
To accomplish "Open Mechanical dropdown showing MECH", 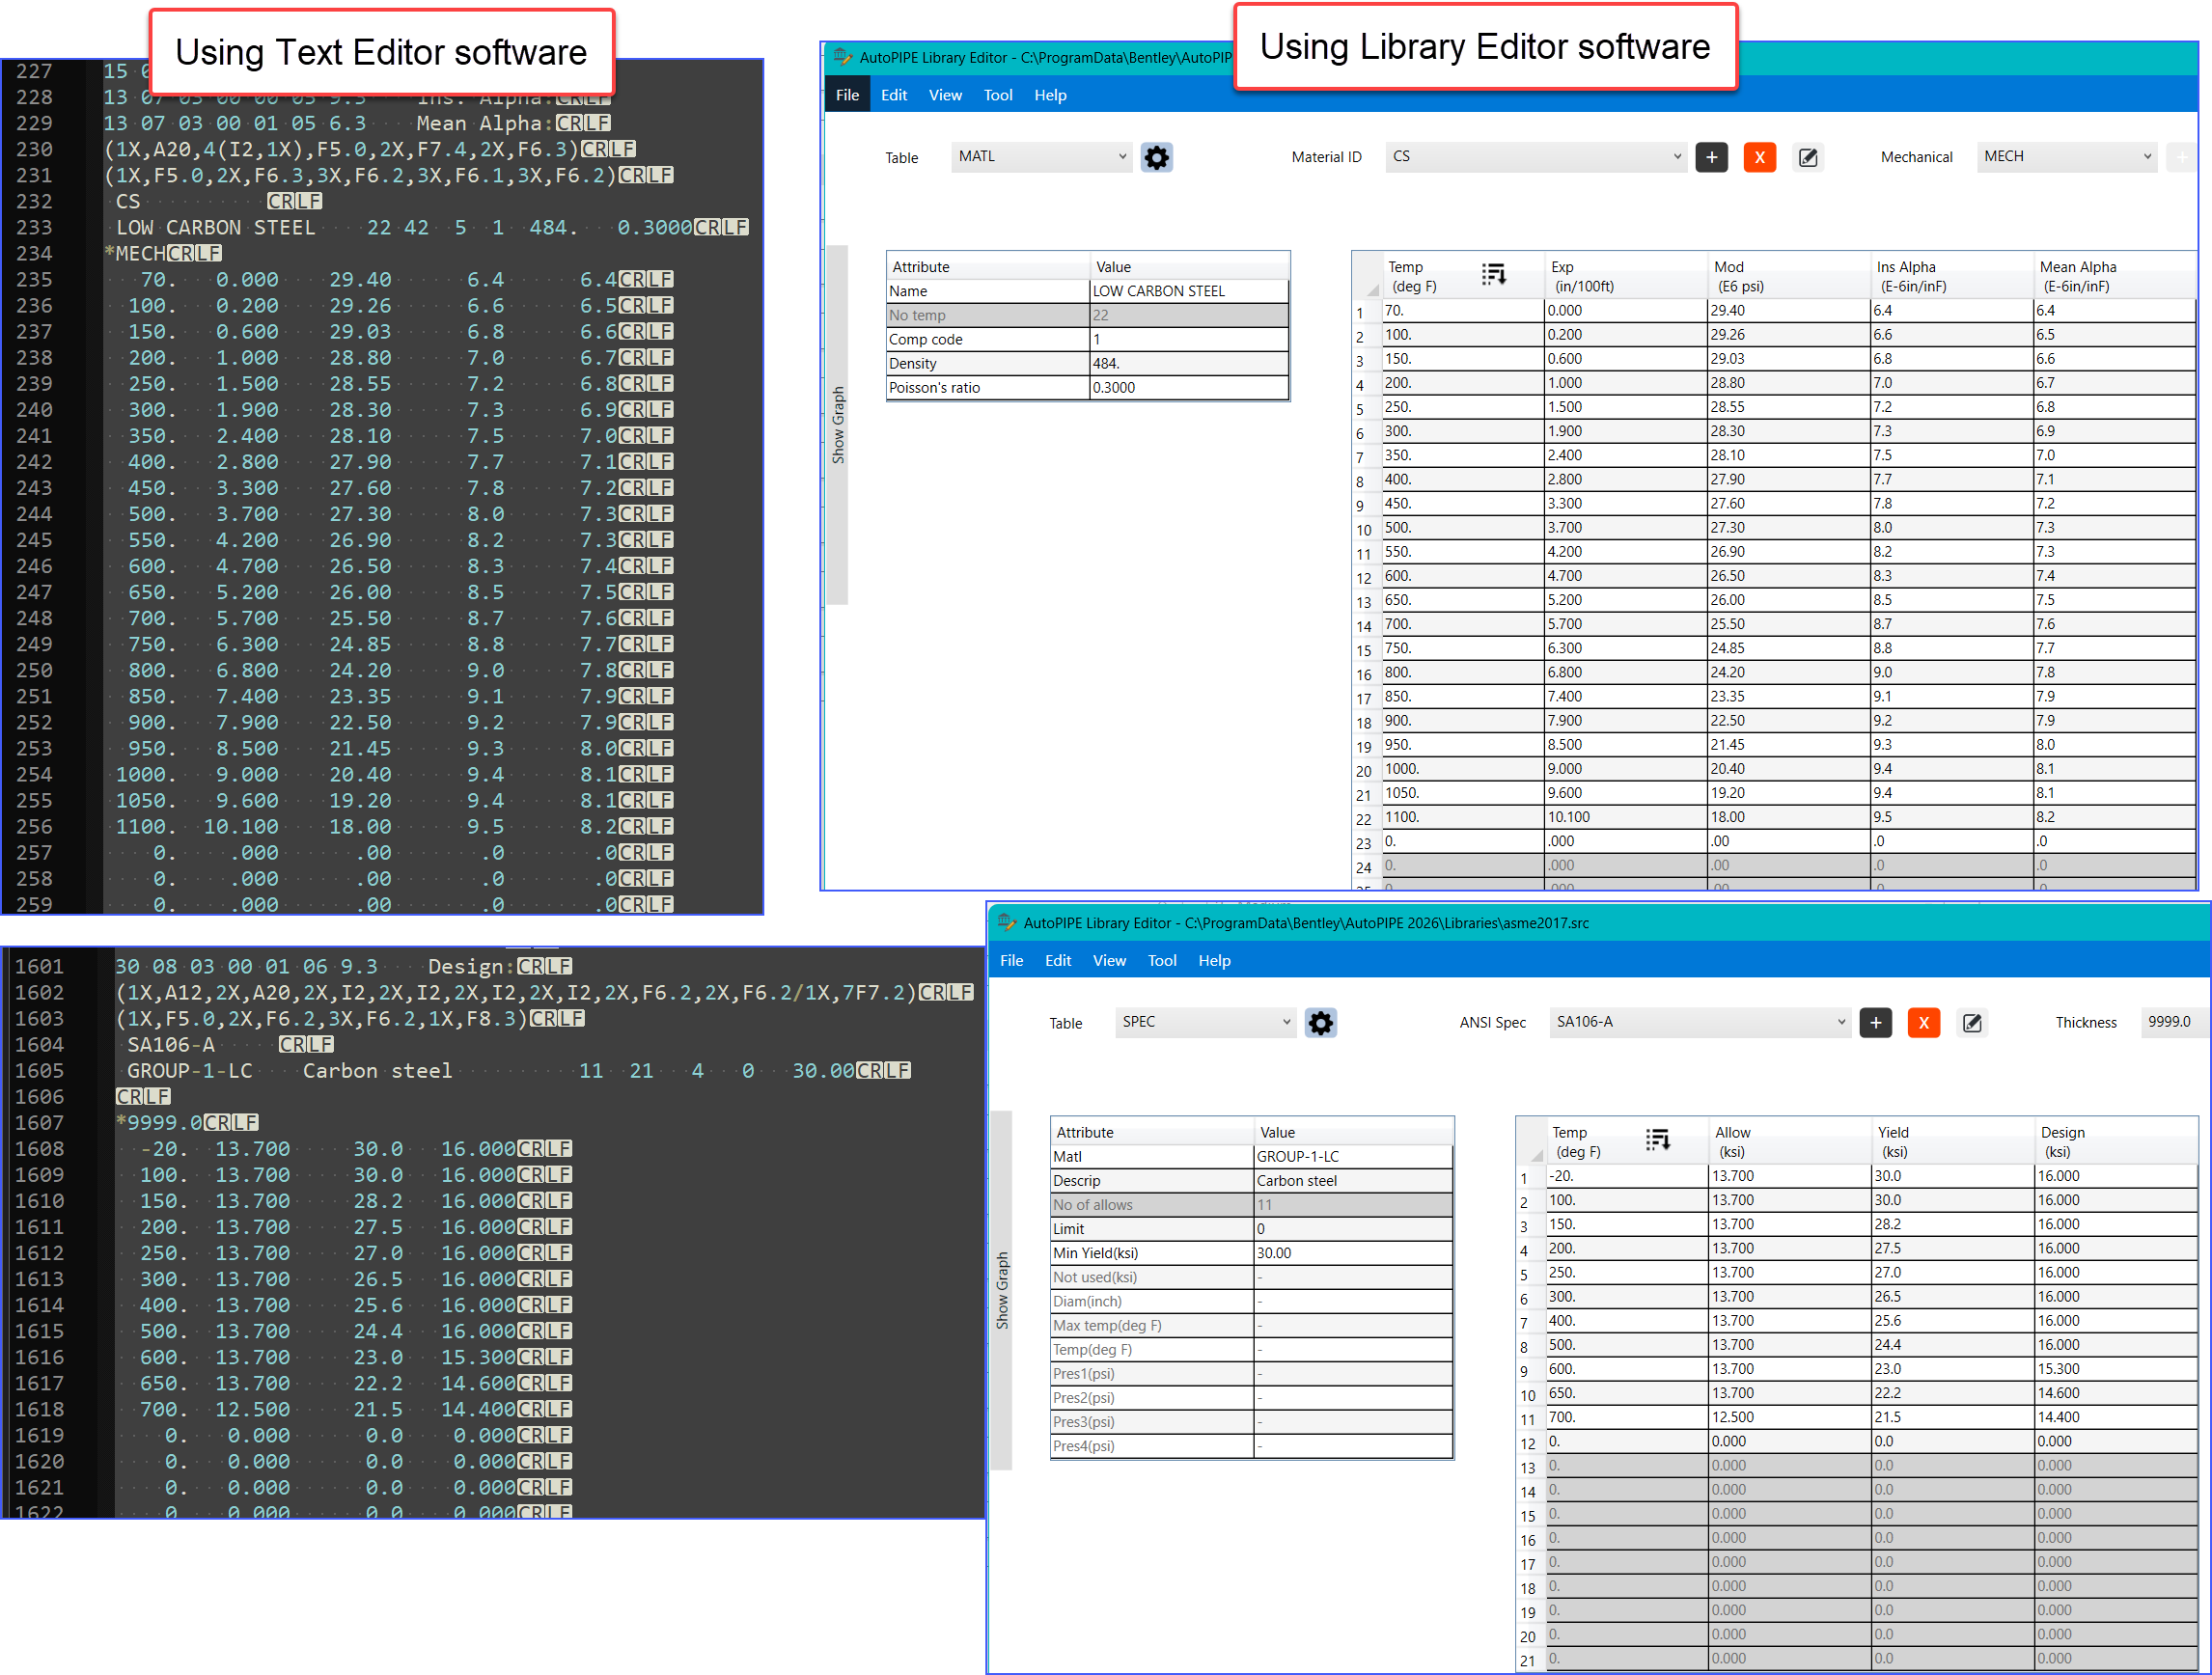I will (2066, 157).
